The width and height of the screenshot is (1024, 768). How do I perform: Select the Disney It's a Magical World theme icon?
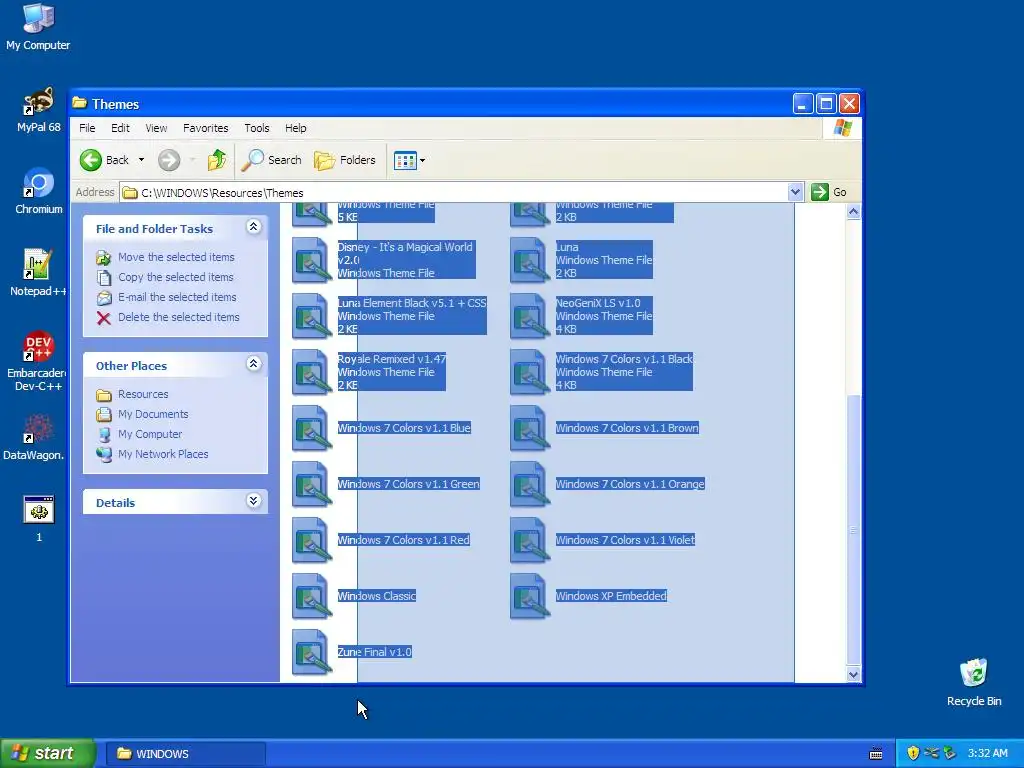[x=312, y=260]
